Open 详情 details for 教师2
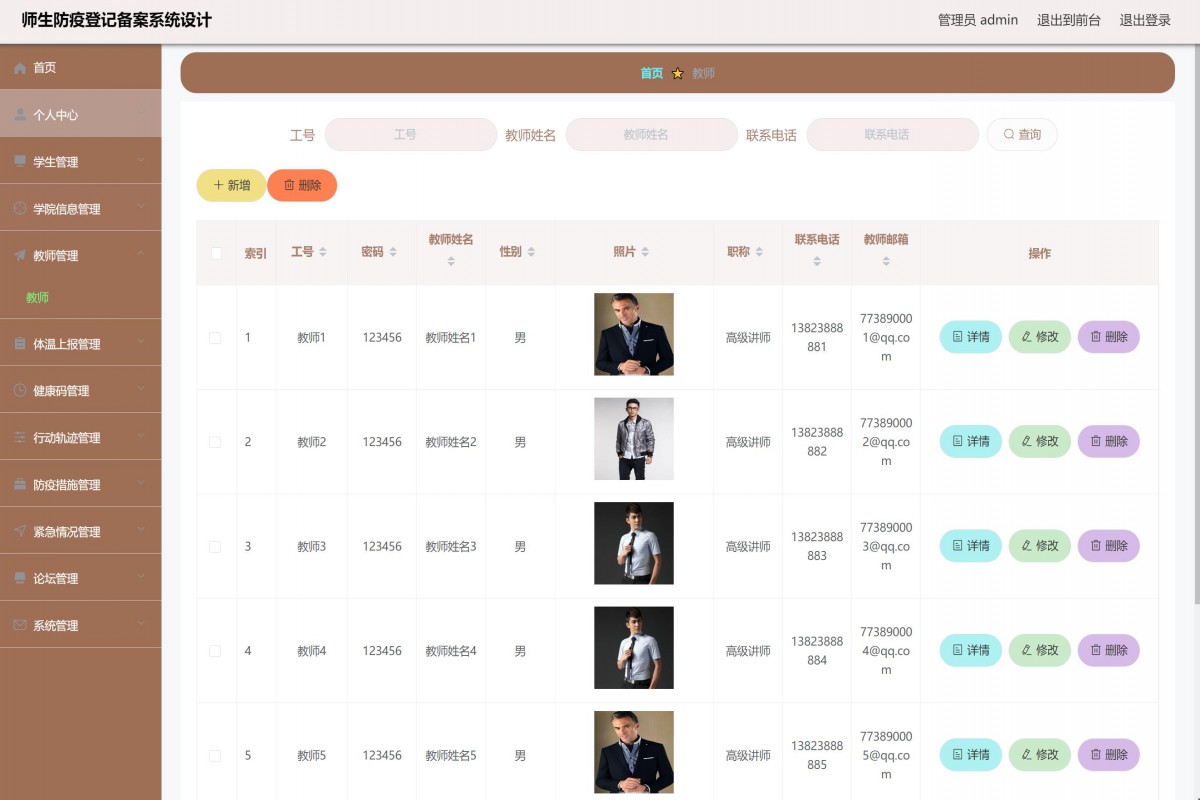1200x800 pixels. 969,441
